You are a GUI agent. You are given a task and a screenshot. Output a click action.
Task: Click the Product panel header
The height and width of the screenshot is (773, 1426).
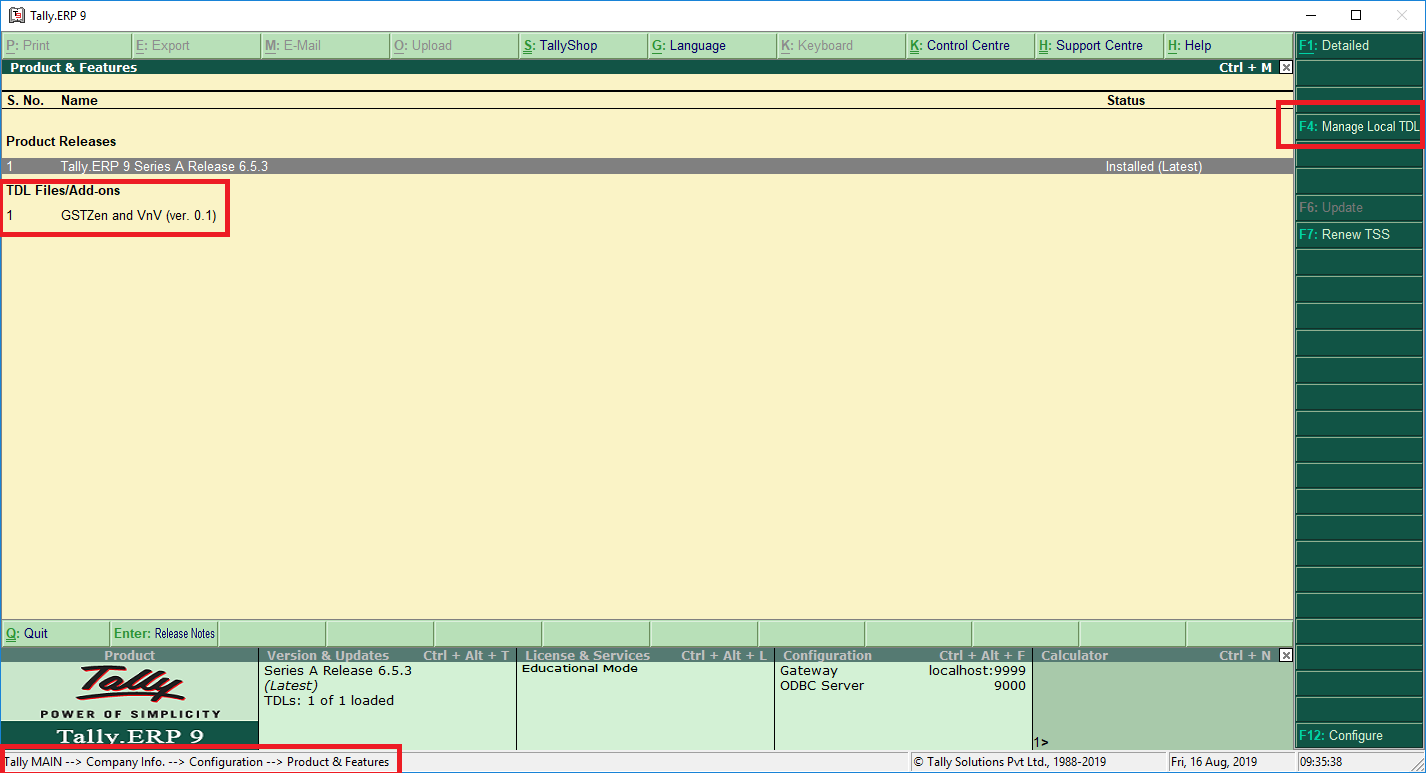[x=130, y=655]
